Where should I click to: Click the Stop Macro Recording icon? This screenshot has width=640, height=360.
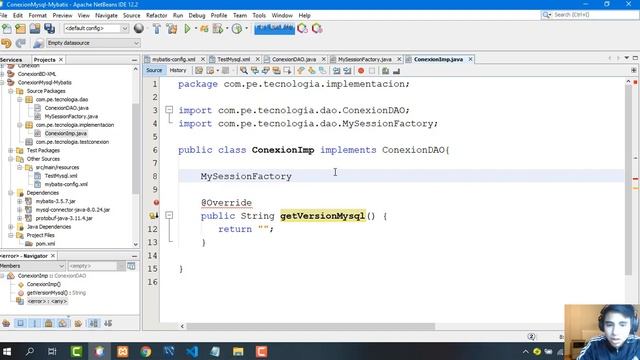(x=372, y=71)
